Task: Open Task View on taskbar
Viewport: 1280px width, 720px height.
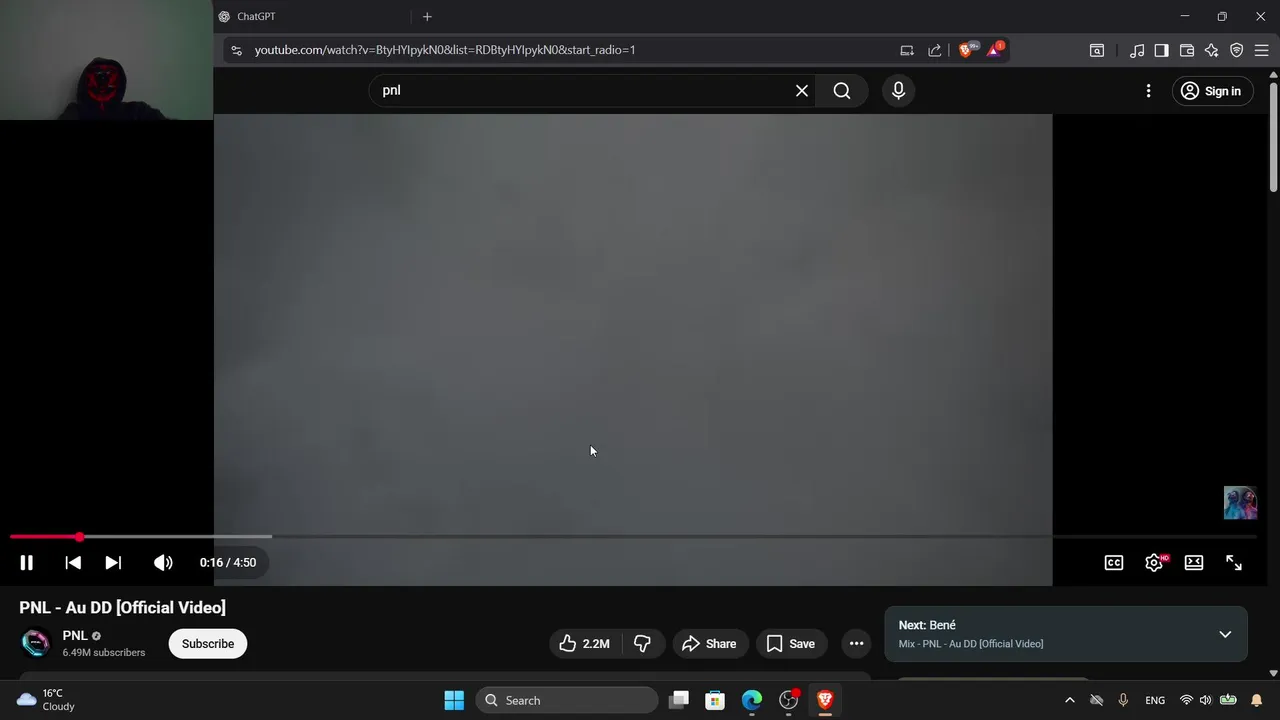Action: point(679,700)
